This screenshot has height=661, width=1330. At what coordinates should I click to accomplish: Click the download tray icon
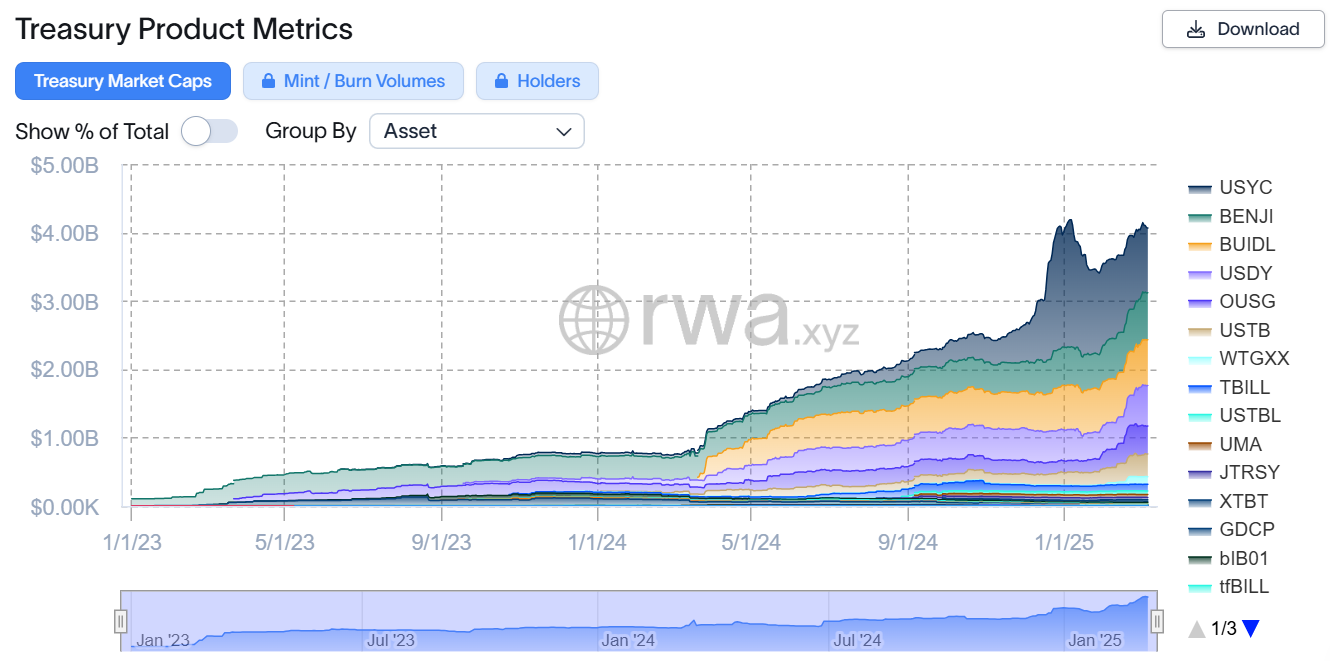pyautogui.click(x=1195, y=29)
